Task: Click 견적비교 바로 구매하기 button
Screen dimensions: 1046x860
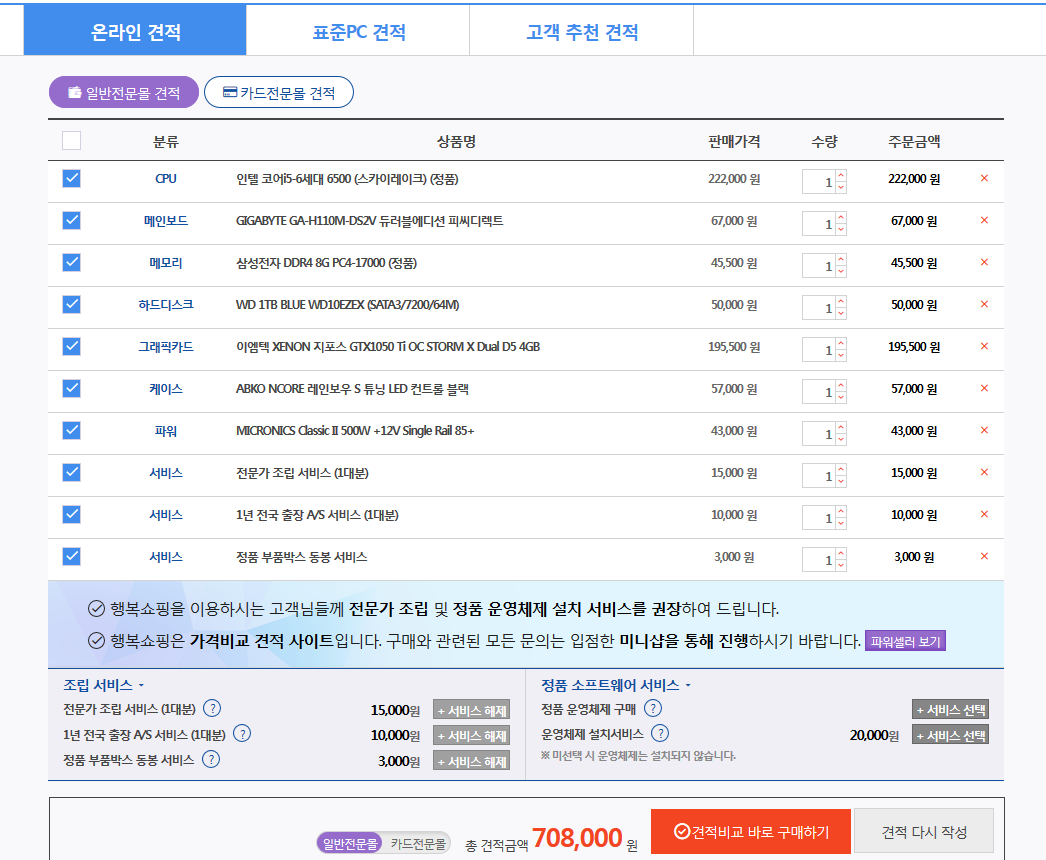Action: [750, 832]
